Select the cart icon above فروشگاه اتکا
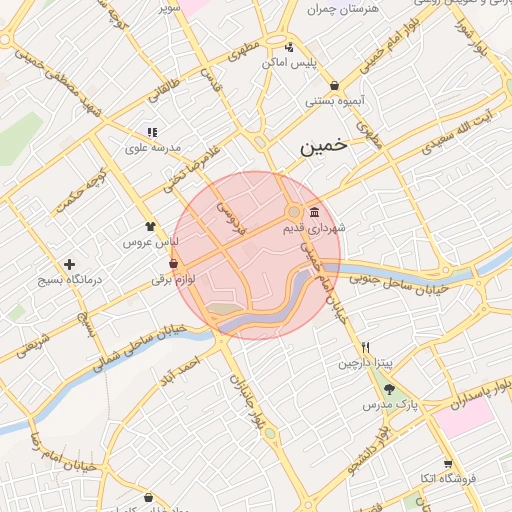 point(448,464)
